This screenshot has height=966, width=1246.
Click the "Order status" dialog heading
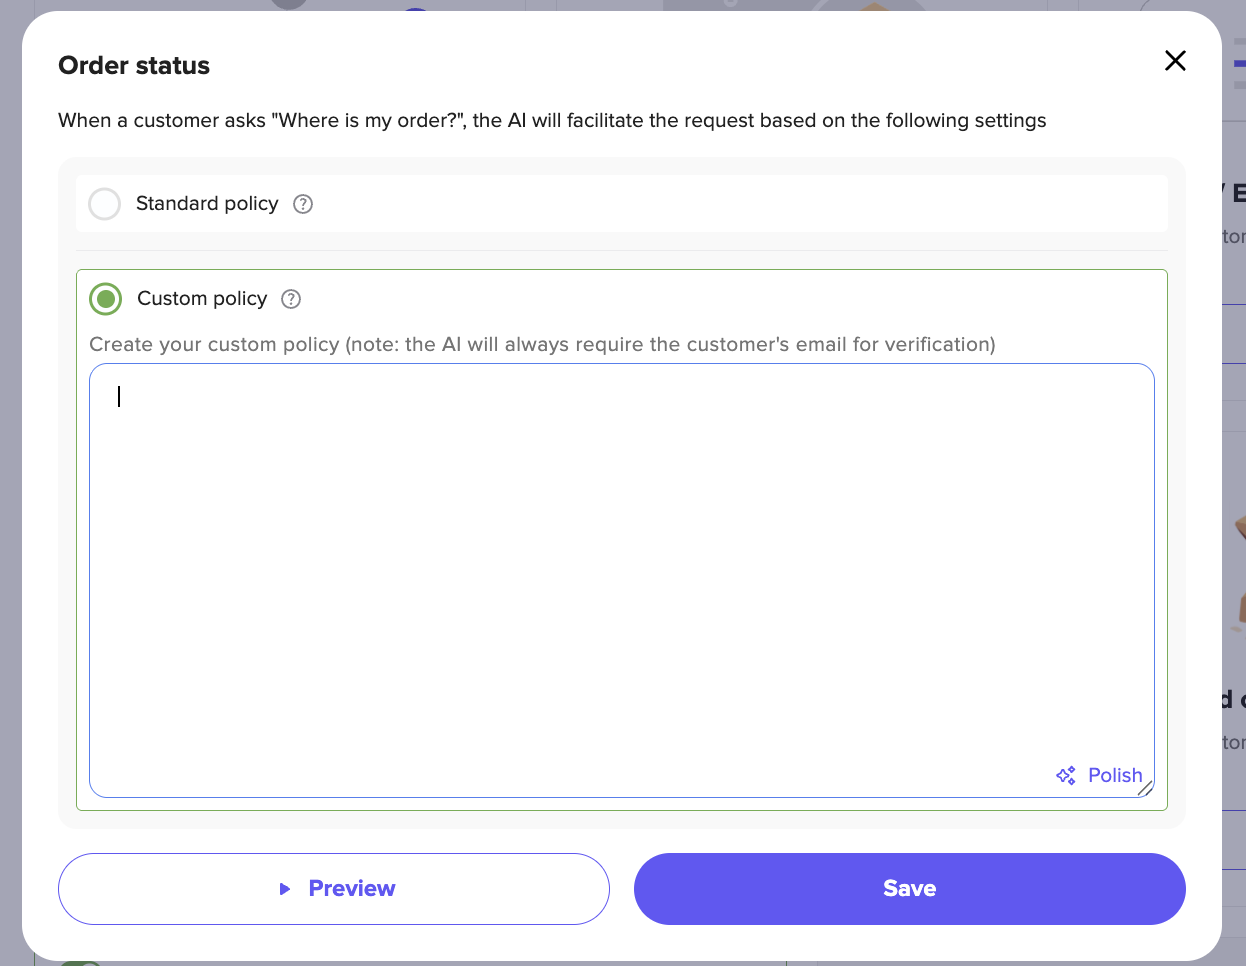point(134,66)
